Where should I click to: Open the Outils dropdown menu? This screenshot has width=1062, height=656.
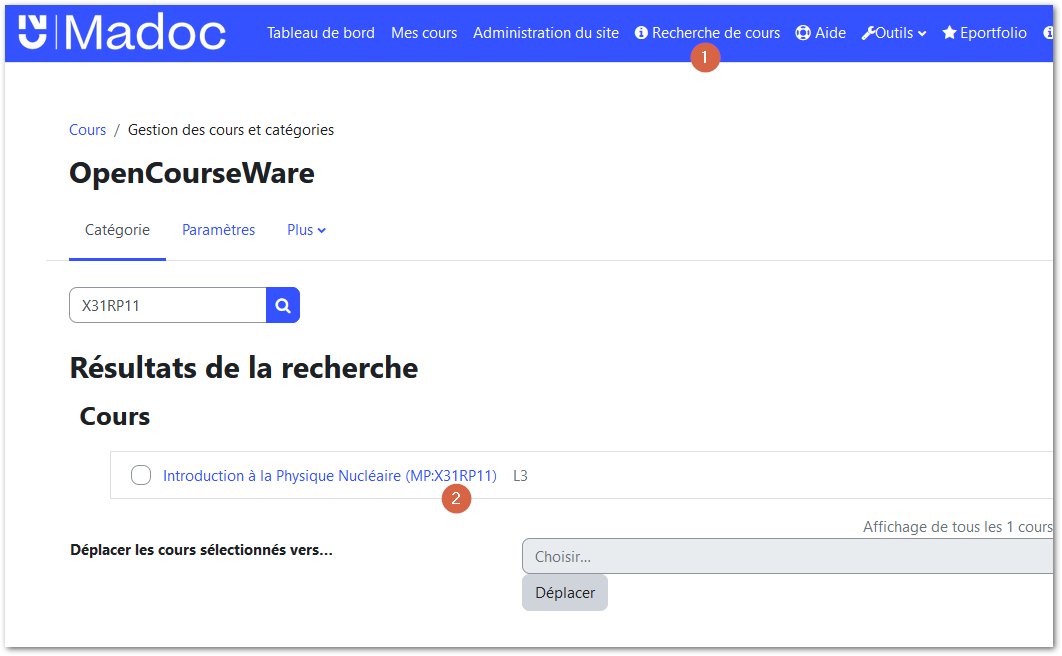point(893,32)
